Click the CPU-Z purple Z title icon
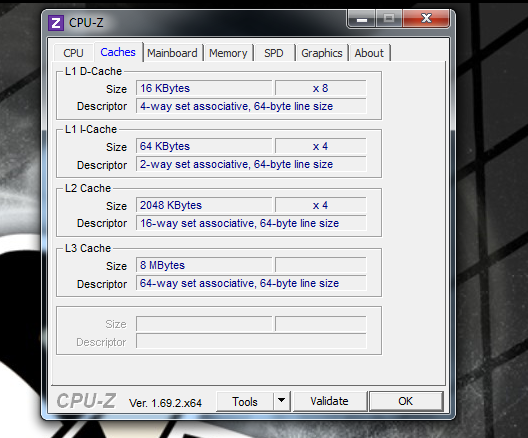 (x=56, y=23)
